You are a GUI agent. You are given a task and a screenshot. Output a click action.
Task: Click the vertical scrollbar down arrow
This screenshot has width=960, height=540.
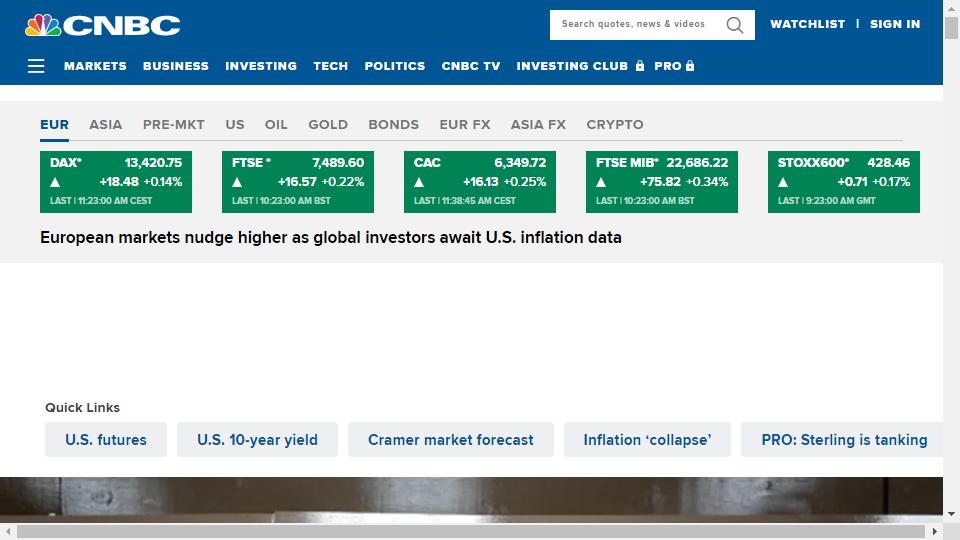point(951,514)
